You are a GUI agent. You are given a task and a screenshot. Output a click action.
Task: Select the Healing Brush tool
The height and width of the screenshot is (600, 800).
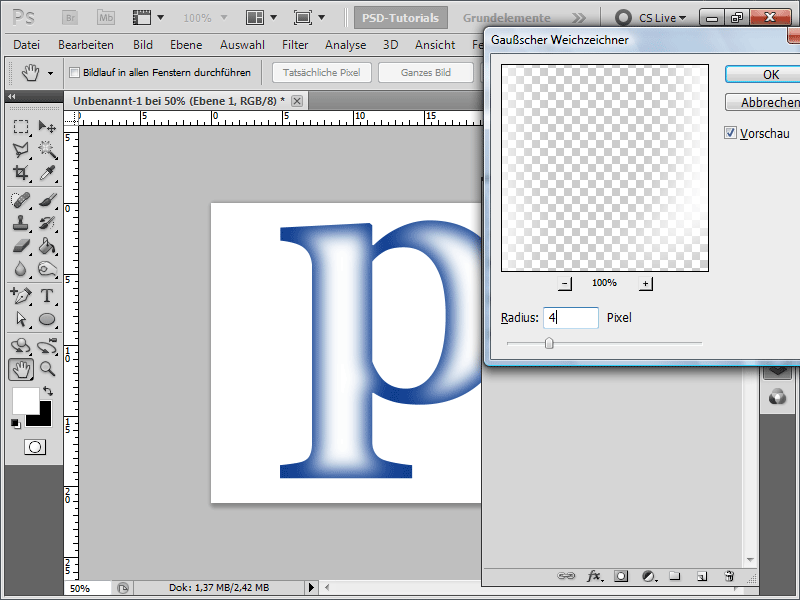[x=20, y=199]
